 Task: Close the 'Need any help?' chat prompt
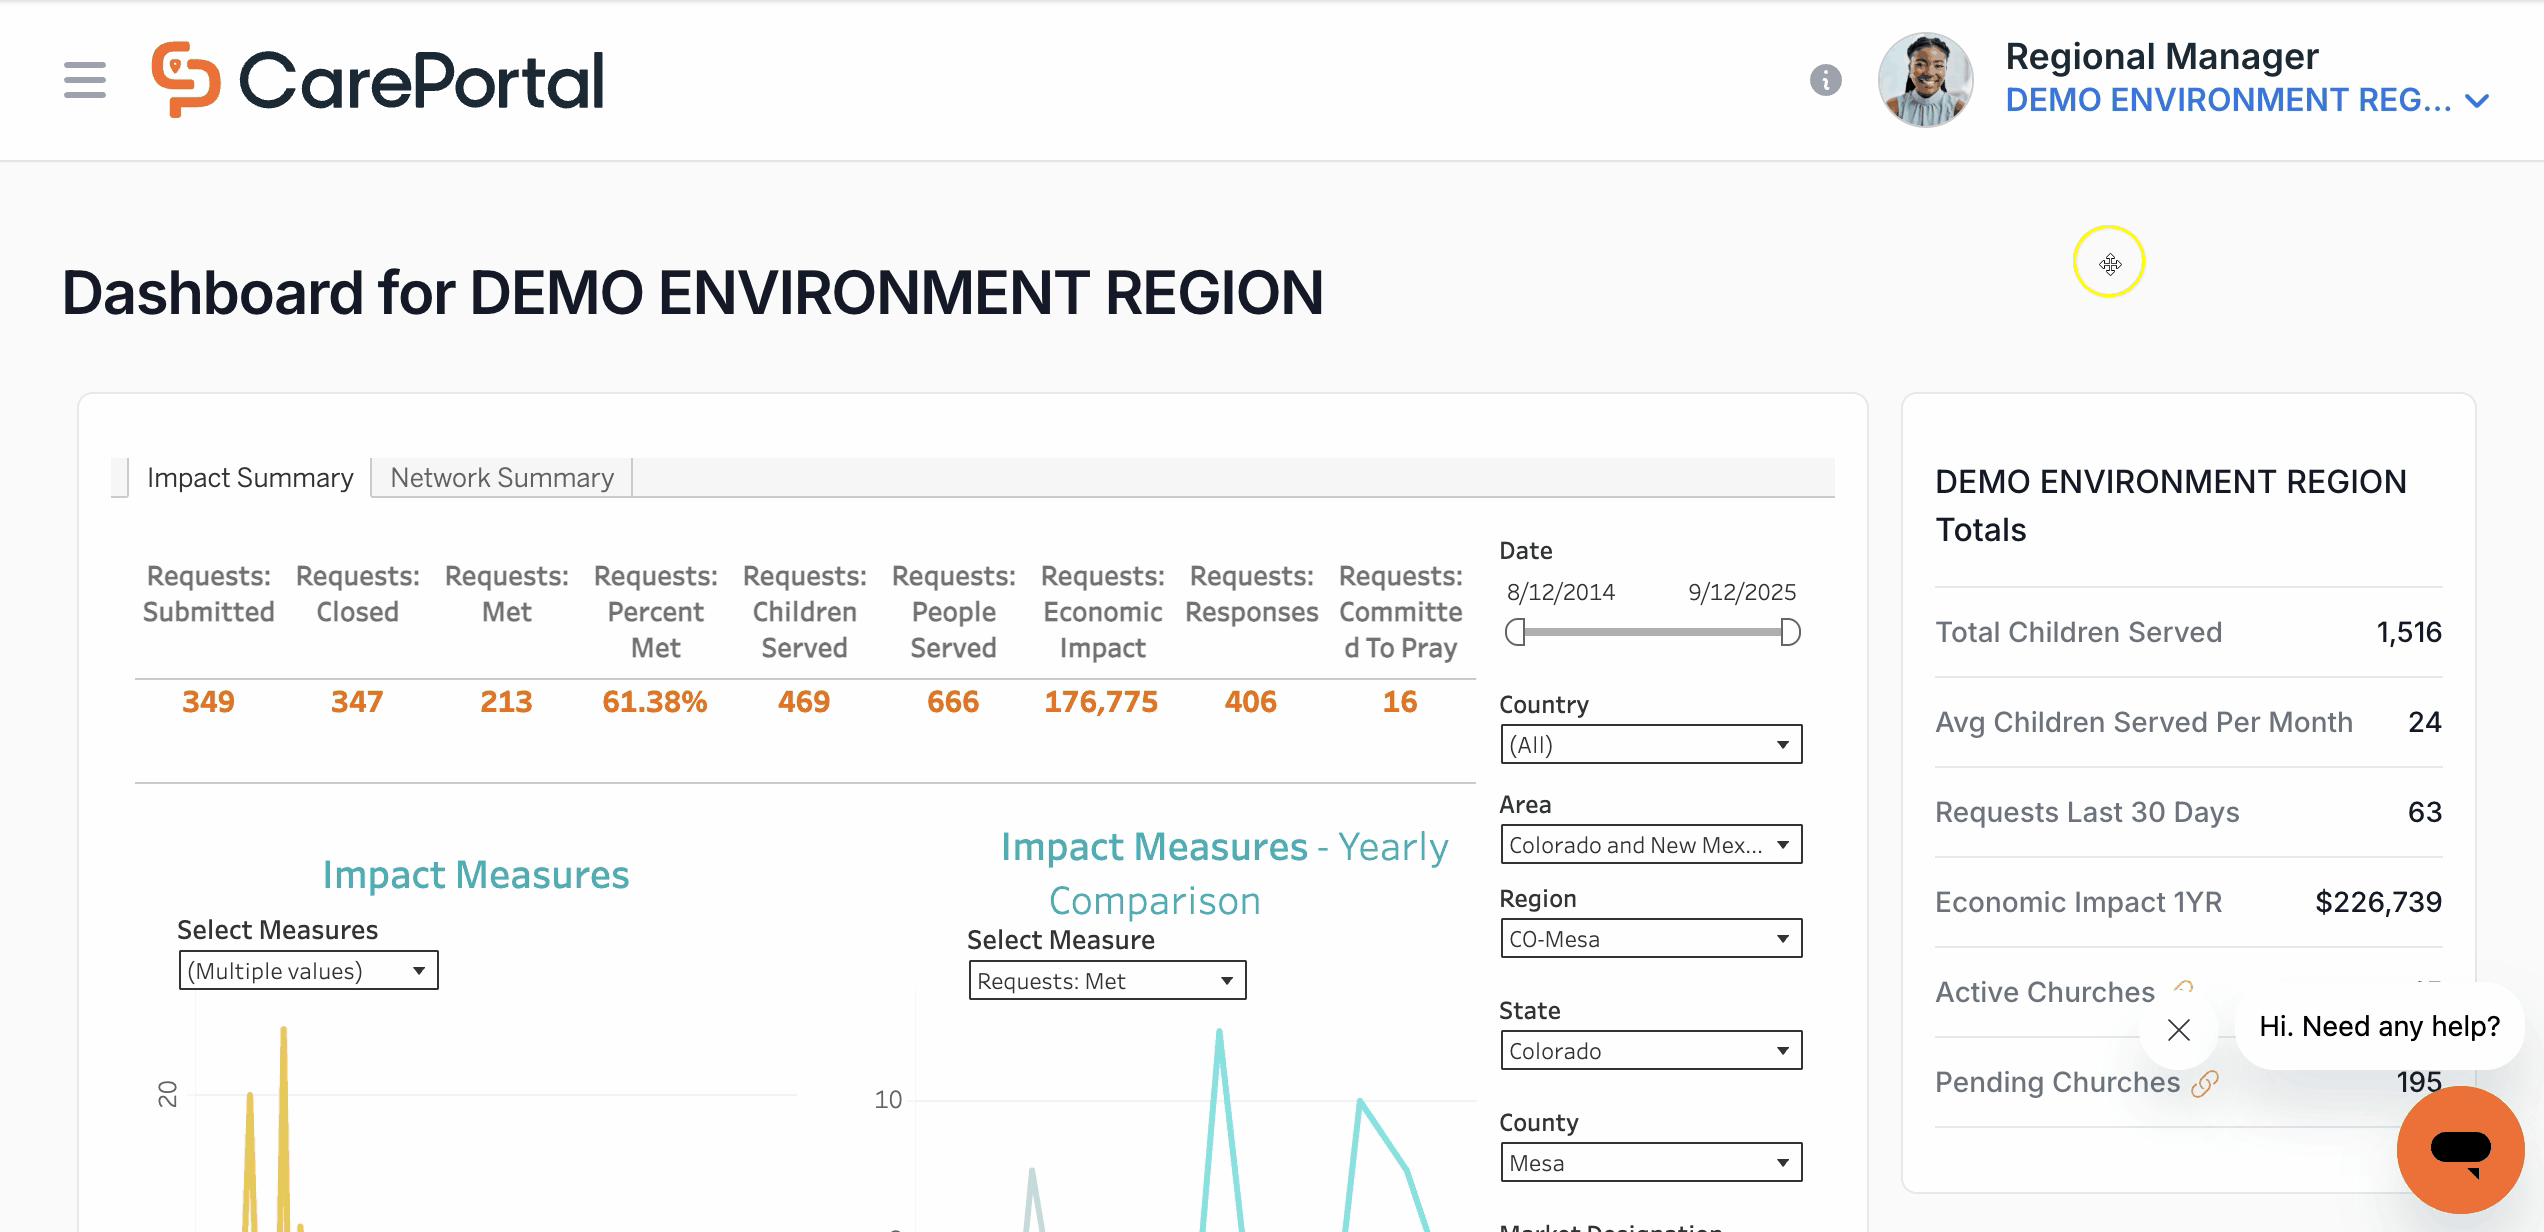(2179, 1029)
